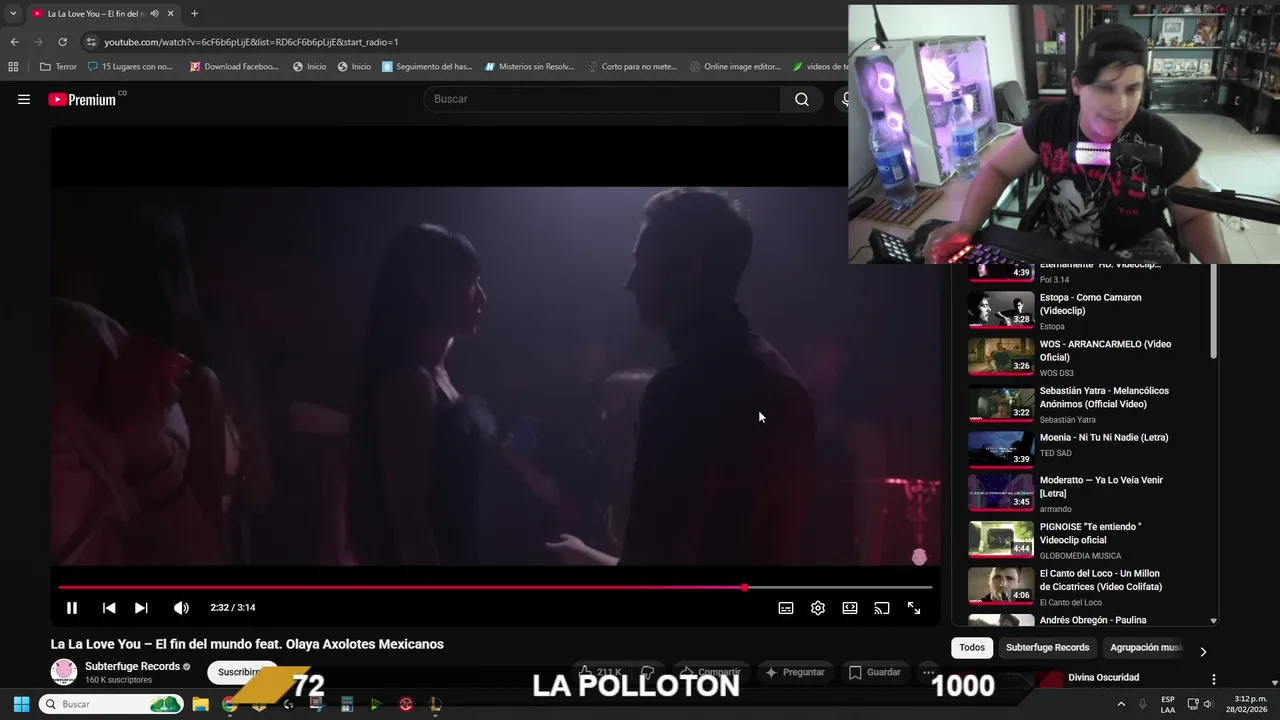
Task: View site information icon in address bar
Action: tap(91, 42)
